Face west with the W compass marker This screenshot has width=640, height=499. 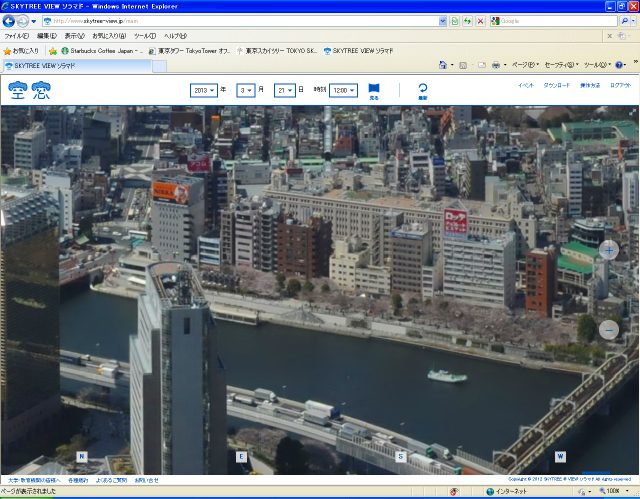click(x=560, y=456)
